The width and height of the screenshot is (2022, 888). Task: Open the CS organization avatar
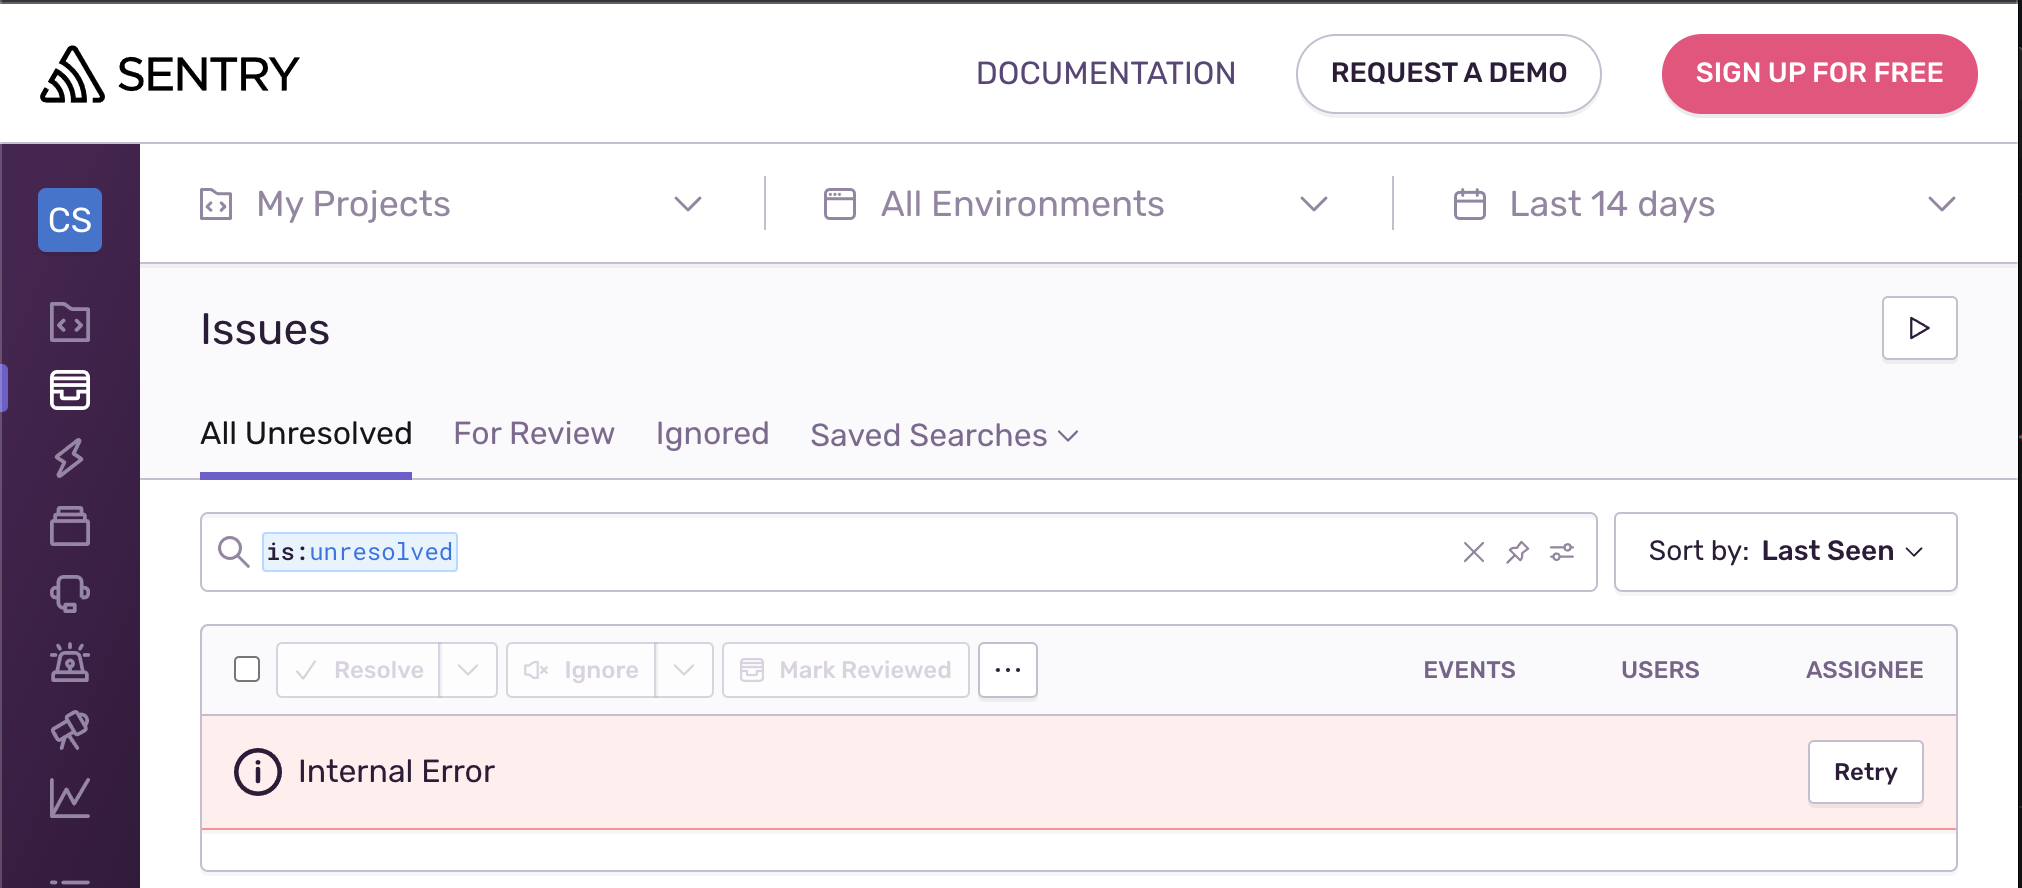(x=70, y=220)
